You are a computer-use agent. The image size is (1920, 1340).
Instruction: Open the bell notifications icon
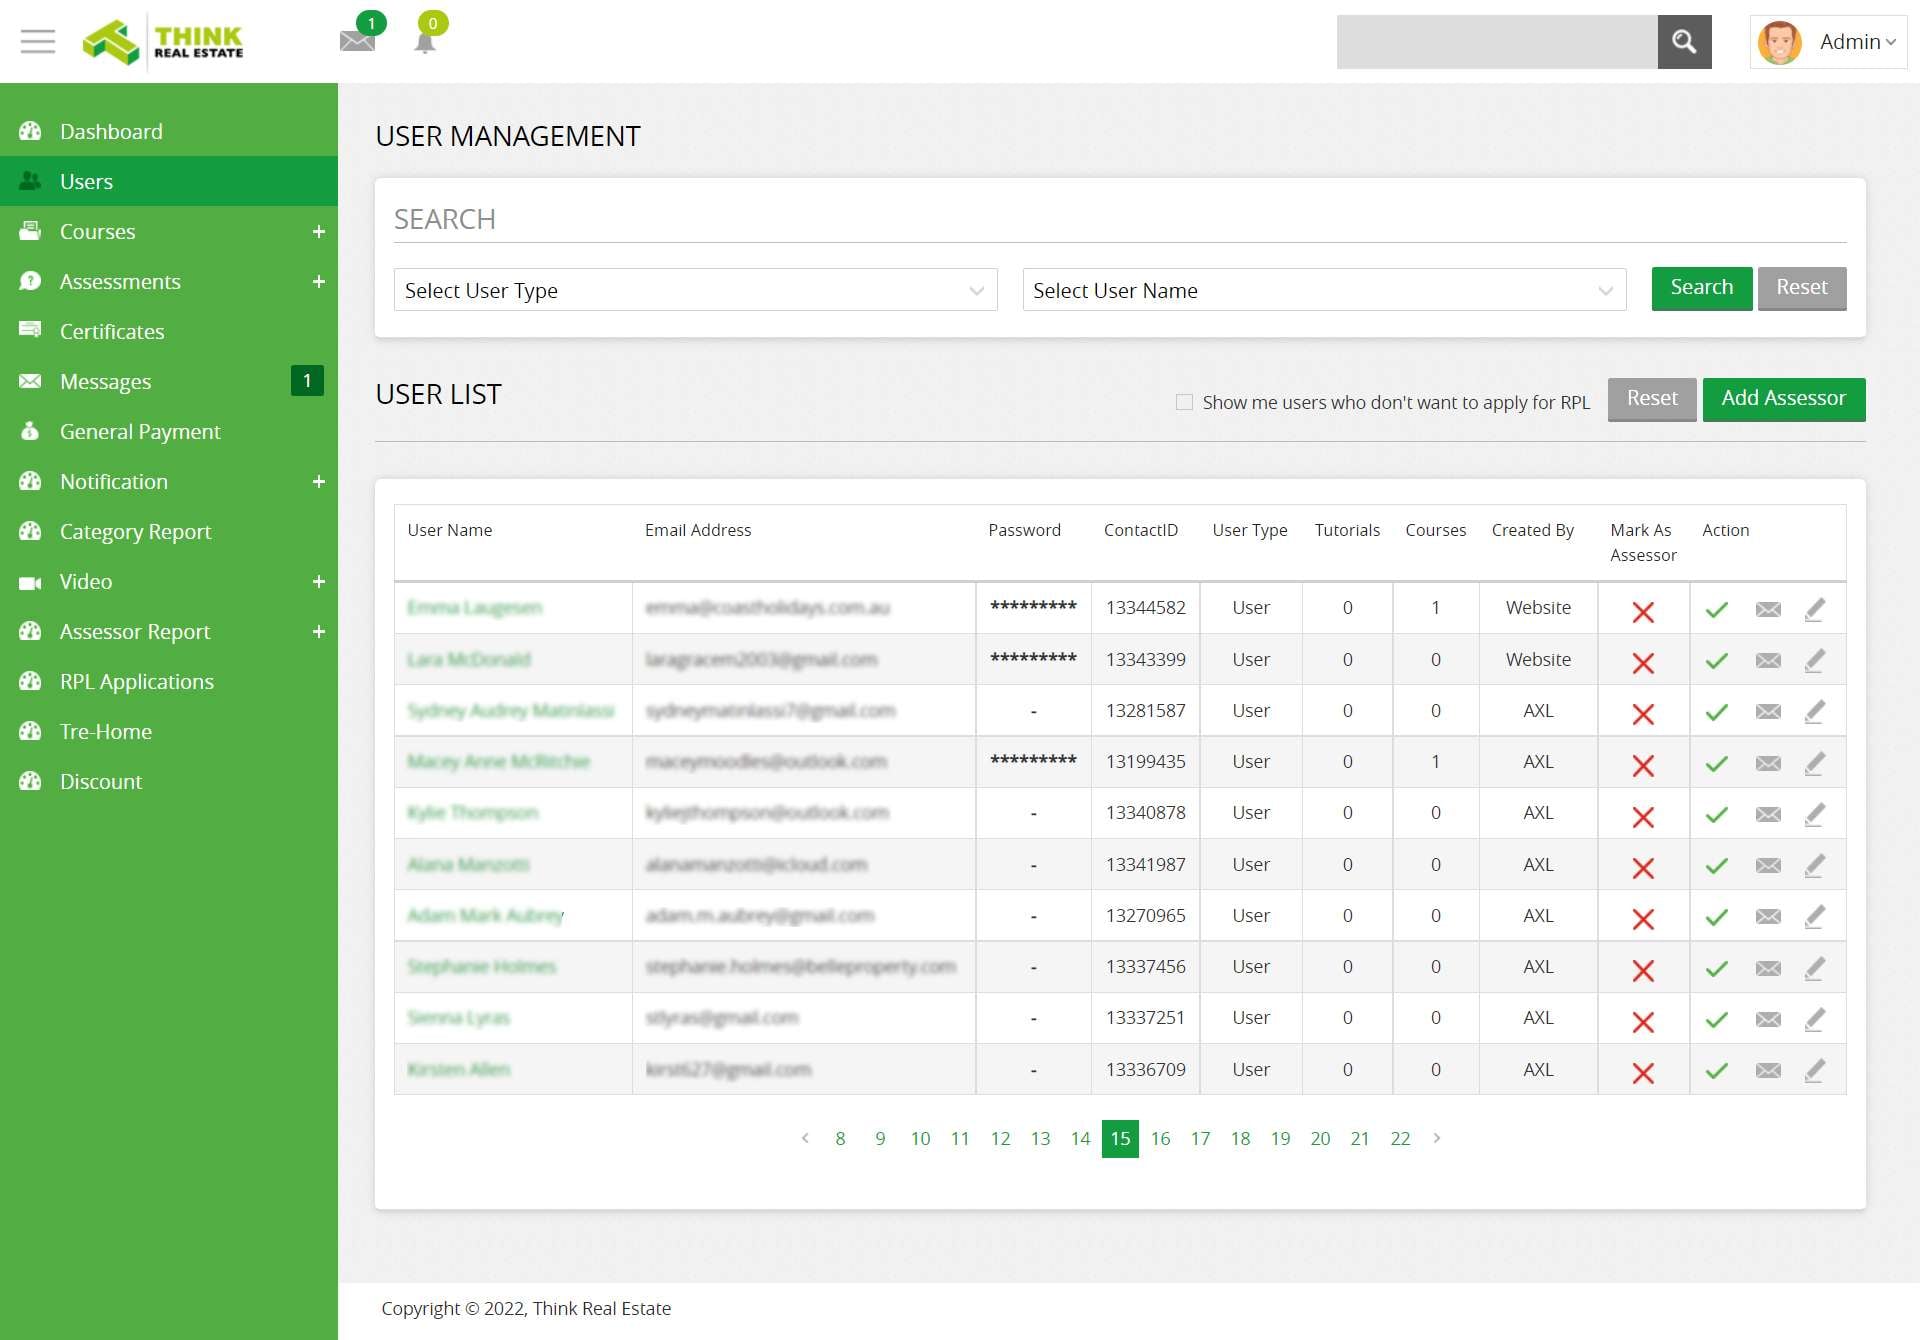pos(425,42)
